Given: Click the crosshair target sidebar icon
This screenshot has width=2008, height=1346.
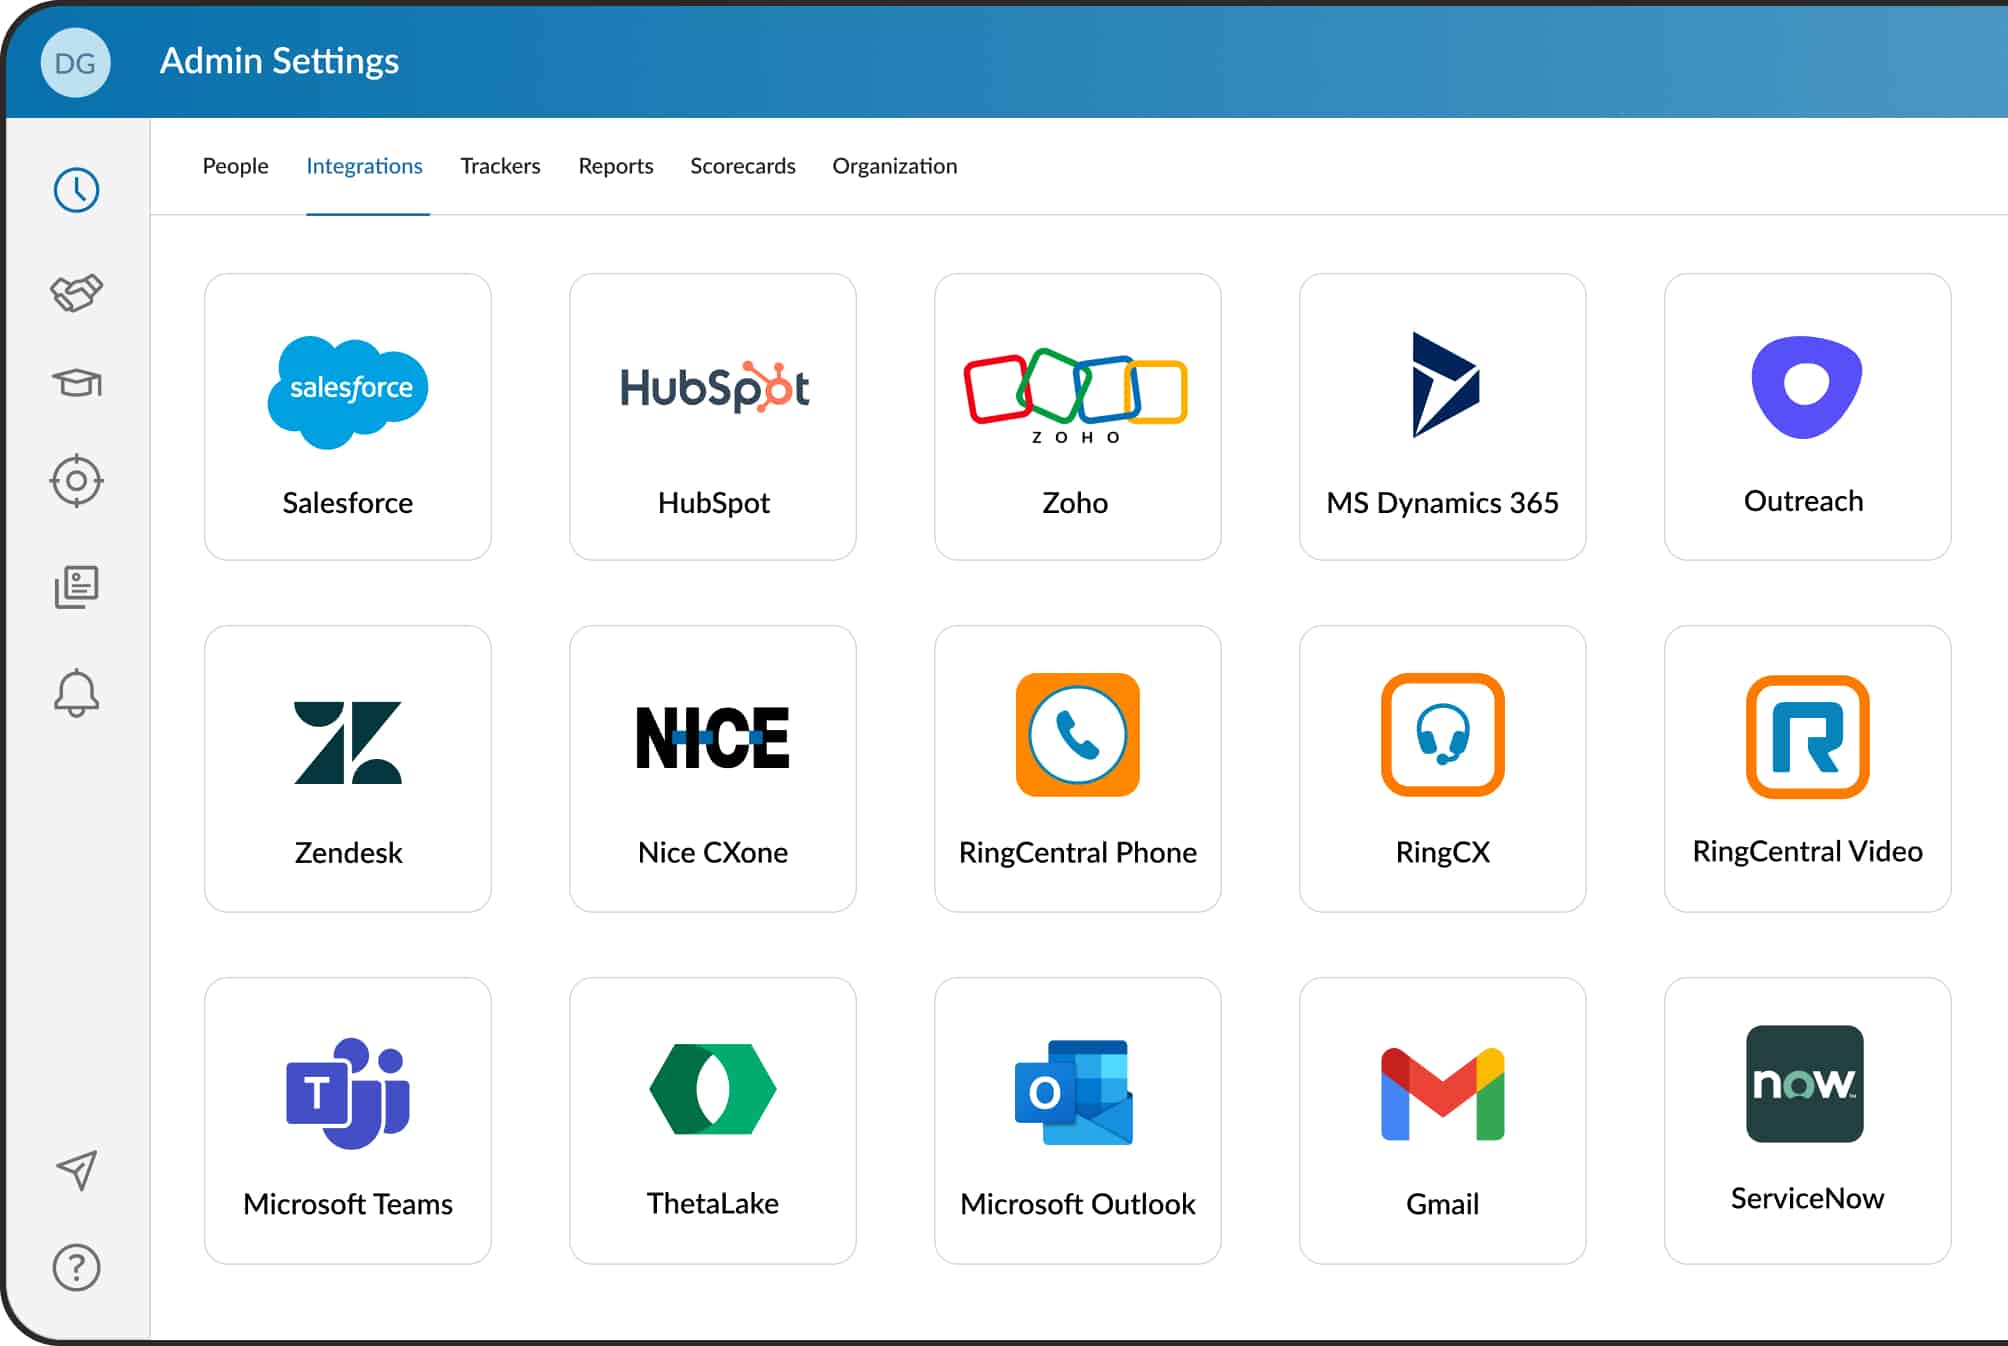Looking at the screenshot, I should (76, 481).
